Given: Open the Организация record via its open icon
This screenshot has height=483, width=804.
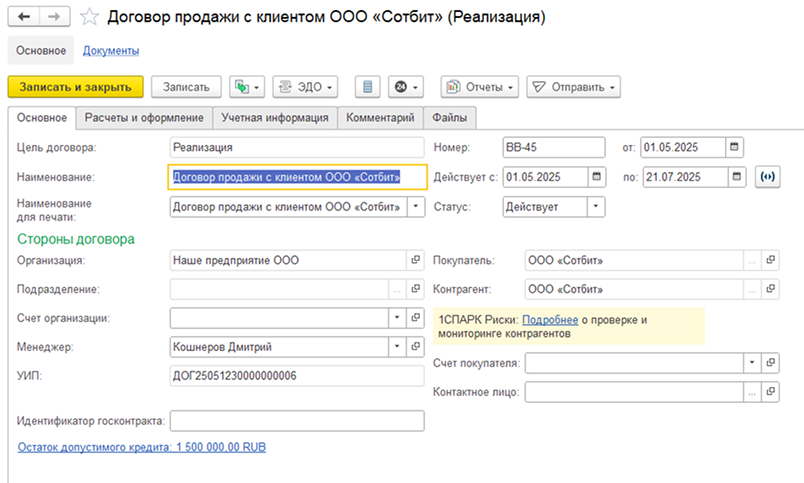Looking at the screenshot, I should [x=415, y=261].
